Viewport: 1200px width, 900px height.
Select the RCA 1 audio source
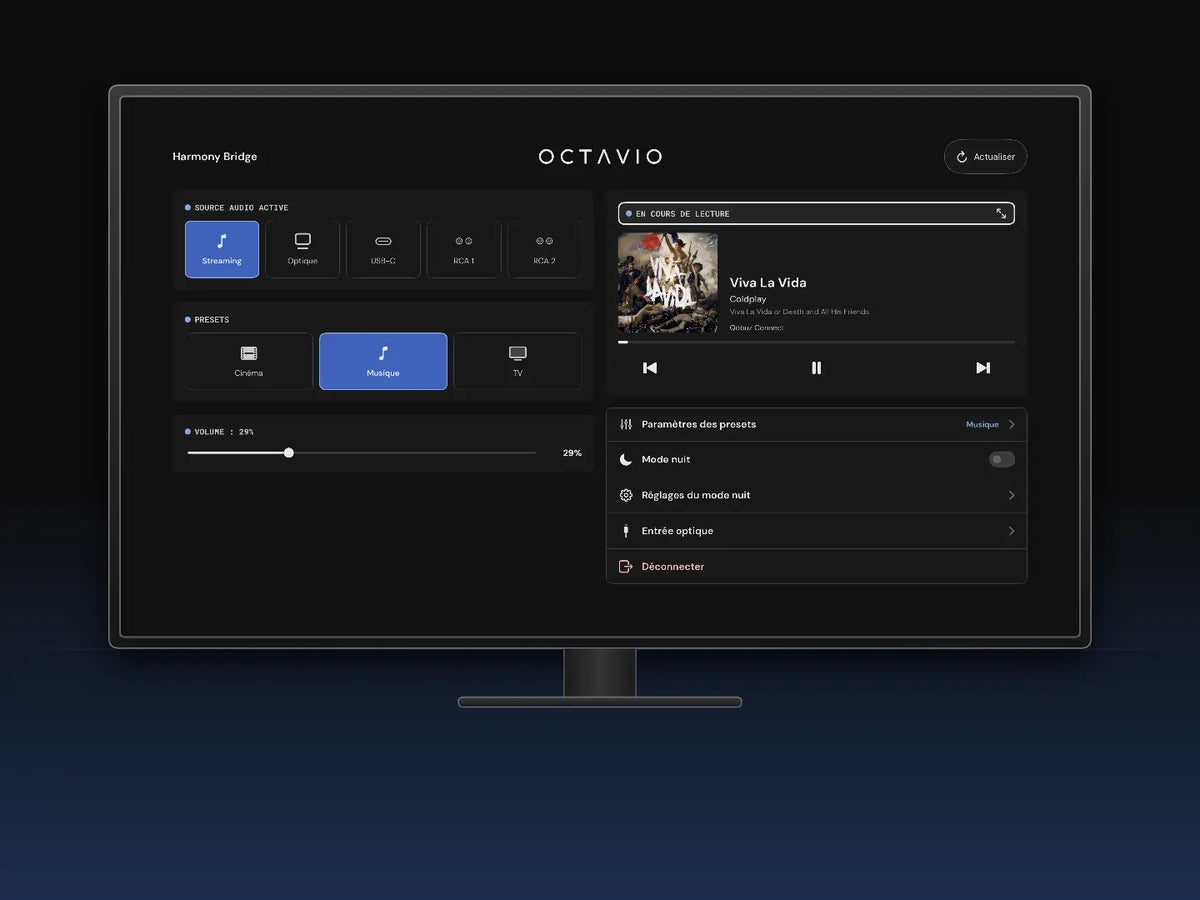(464, 249)
